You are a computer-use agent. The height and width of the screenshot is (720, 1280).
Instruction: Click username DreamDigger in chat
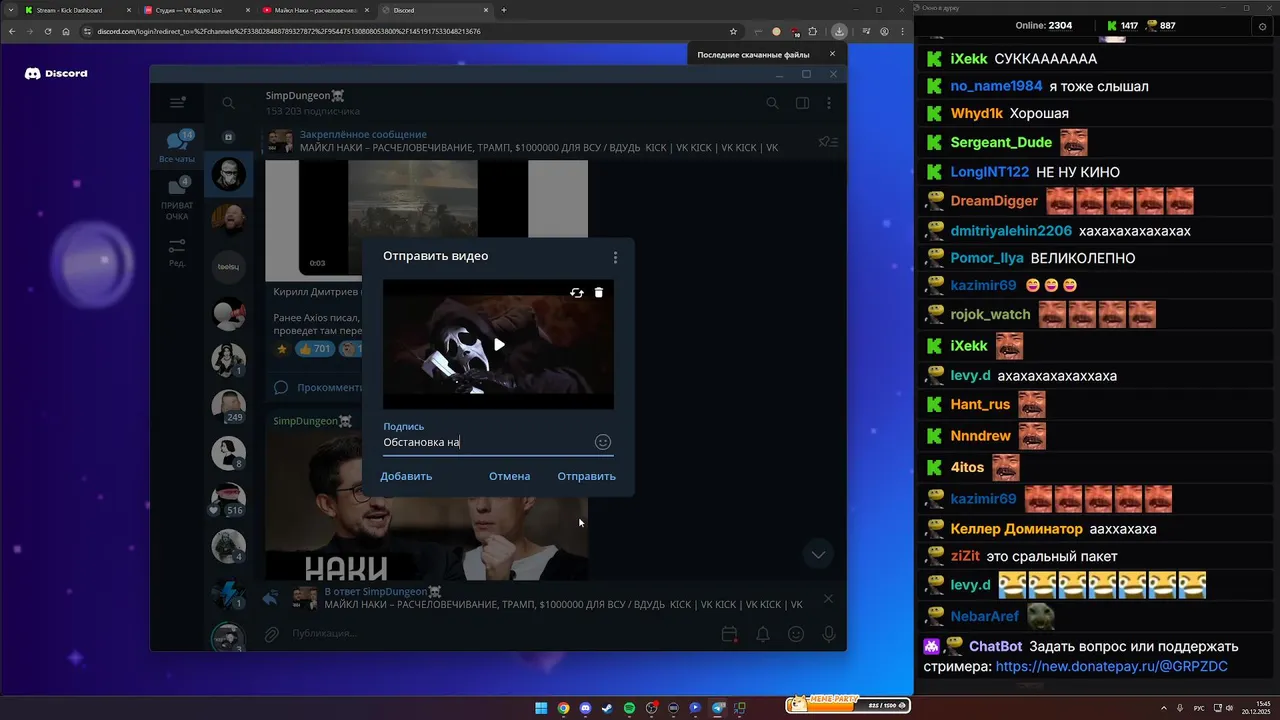click(994, 201)
